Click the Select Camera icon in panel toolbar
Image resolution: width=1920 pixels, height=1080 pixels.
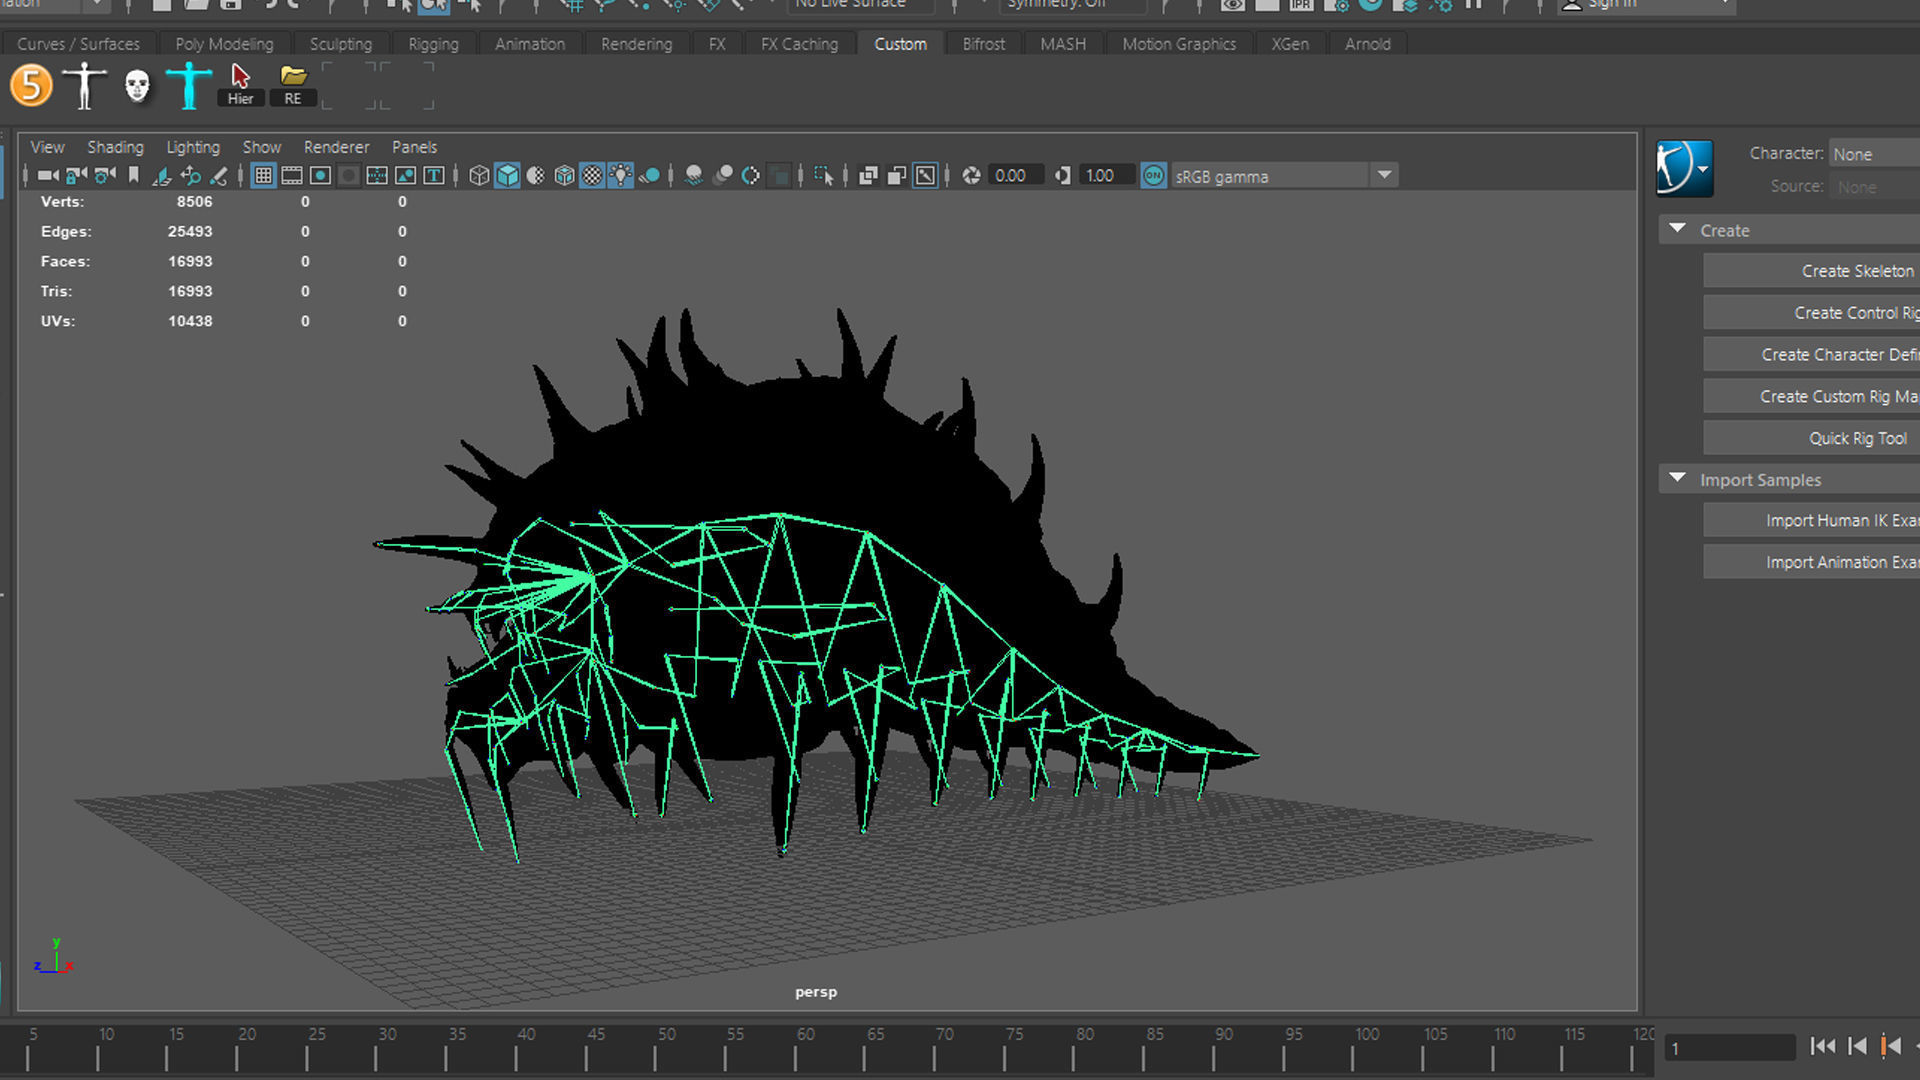click(x=47, y=176)
